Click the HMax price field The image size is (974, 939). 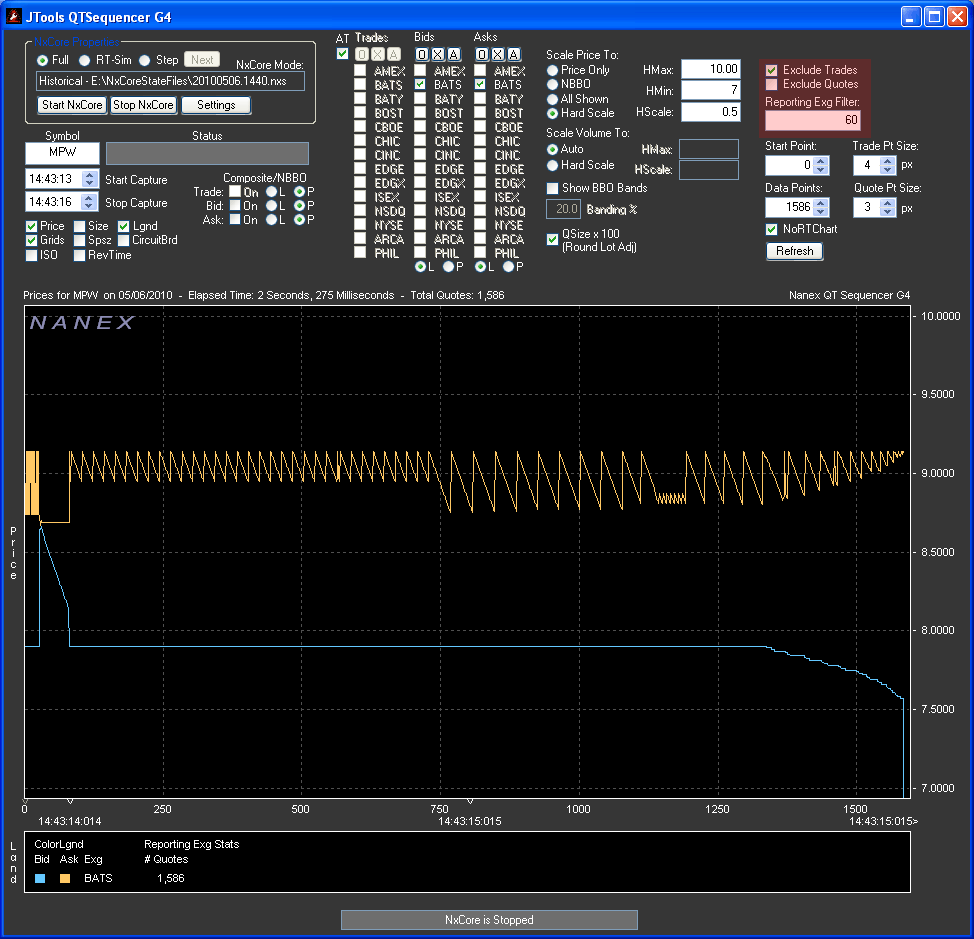point(711,69)
